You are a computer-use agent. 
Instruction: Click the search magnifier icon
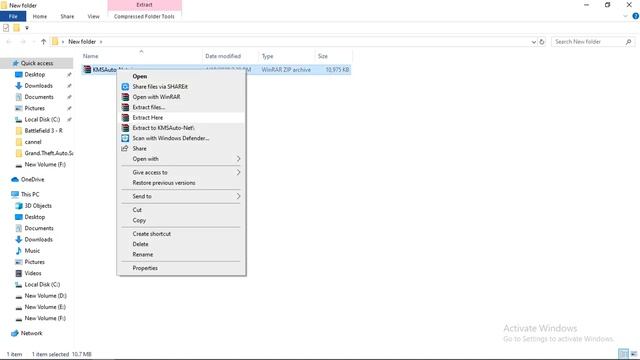coord(629,42)
